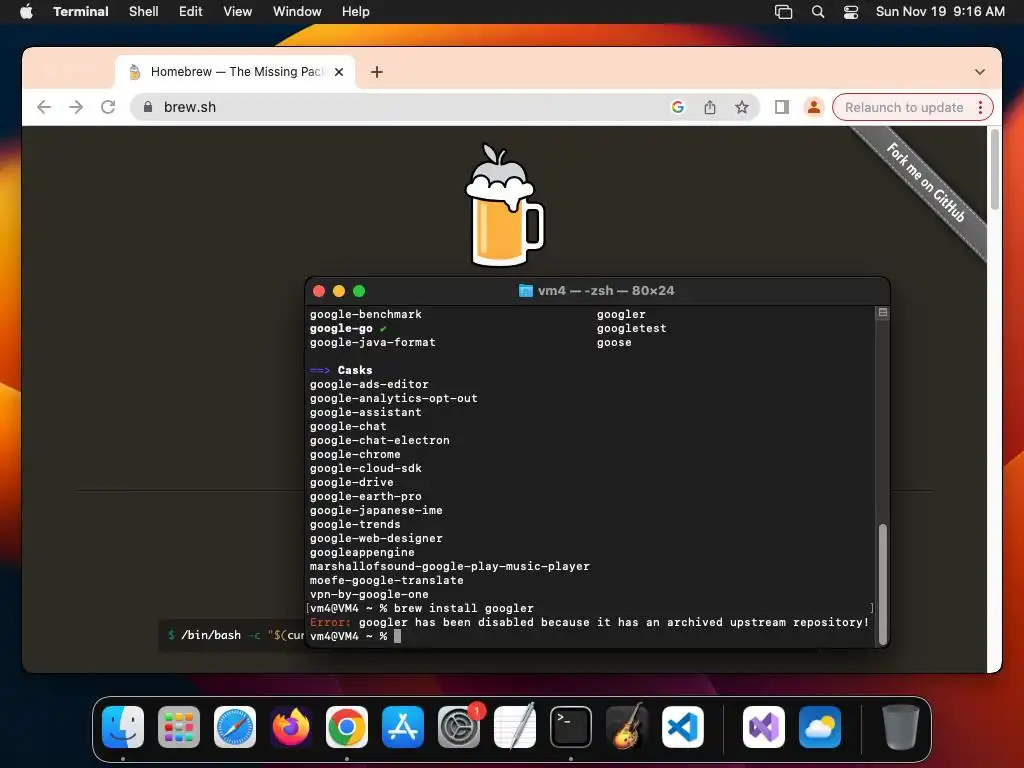Open Trash from the Dock
This screenshot has width=1024, height=768.
click(901, 726)
